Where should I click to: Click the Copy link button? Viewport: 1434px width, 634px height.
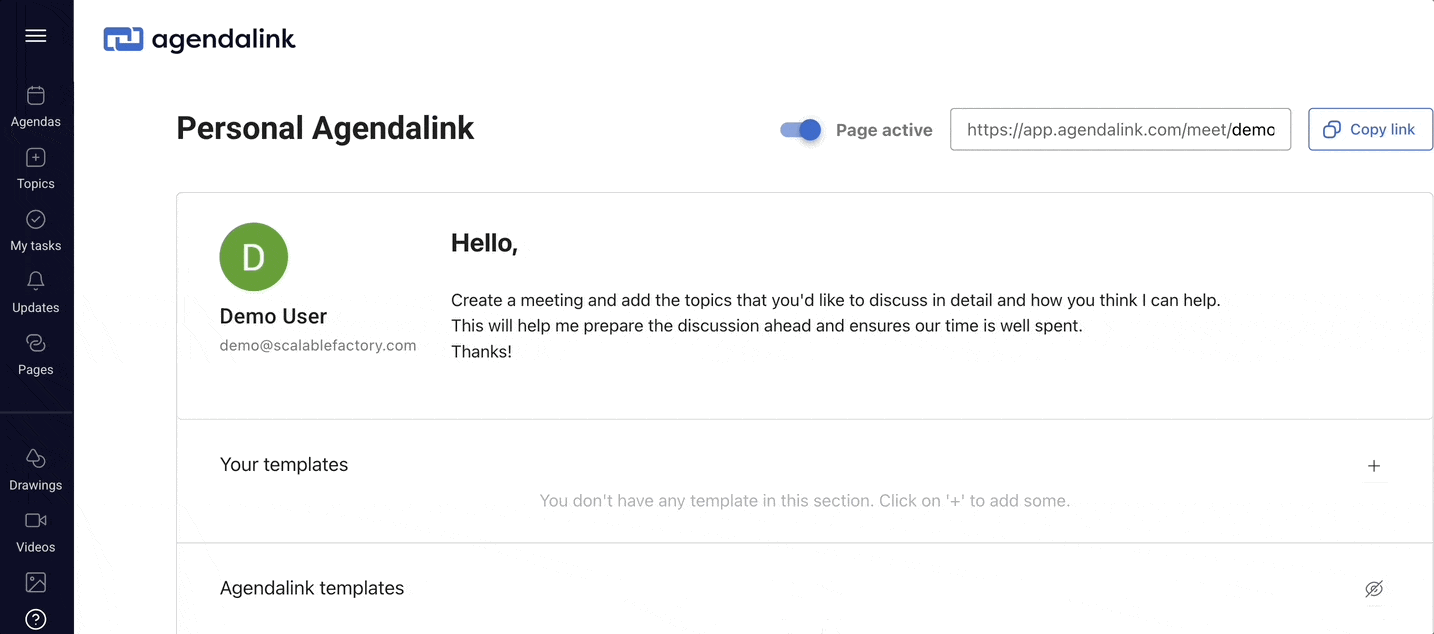point(1370,130)
